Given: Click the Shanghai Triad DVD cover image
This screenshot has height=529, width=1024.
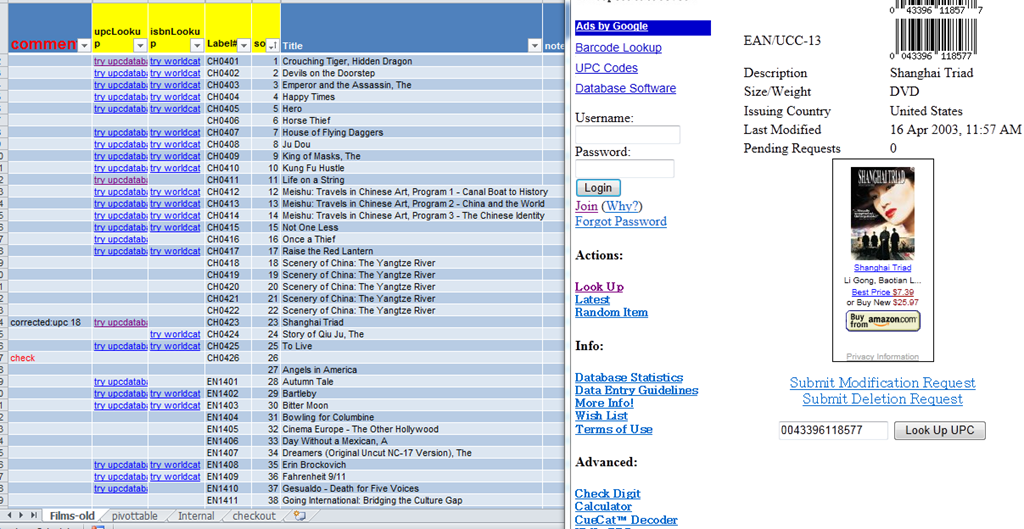Looking at the screenshot, I should [882, 213].
